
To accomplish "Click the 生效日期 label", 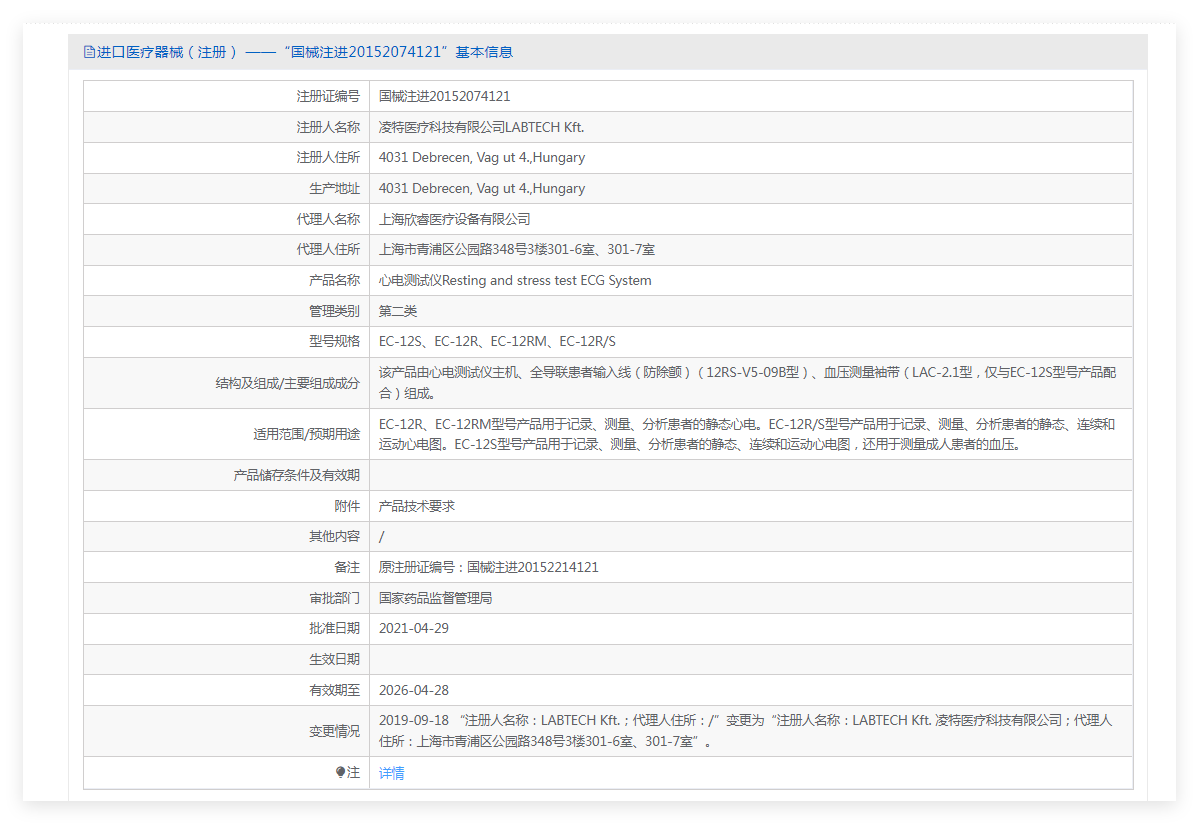I will point(334,659).
